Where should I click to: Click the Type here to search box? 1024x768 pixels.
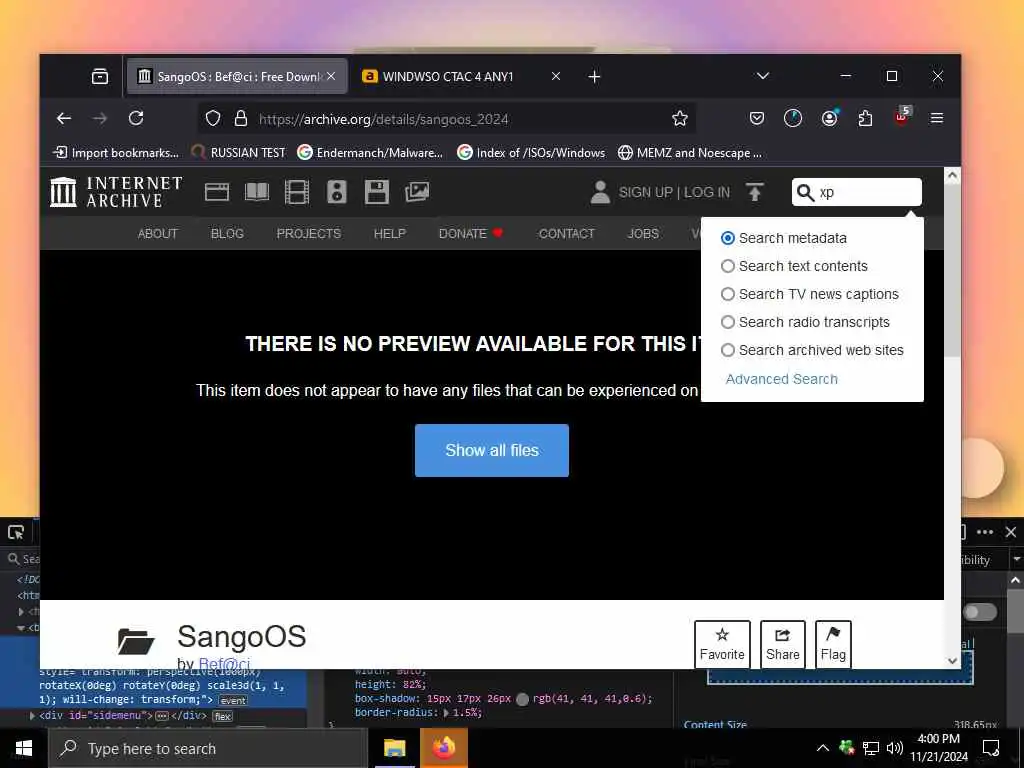(208, 748)
